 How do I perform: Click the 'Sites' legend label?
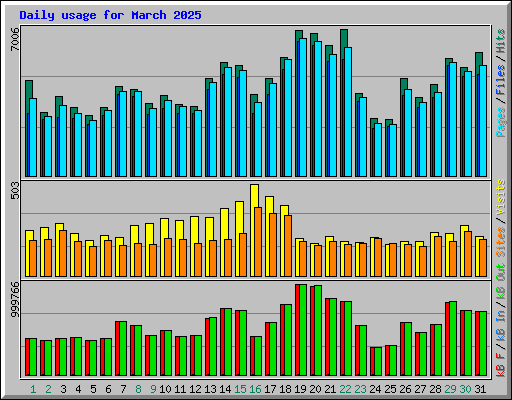point(501,242)
